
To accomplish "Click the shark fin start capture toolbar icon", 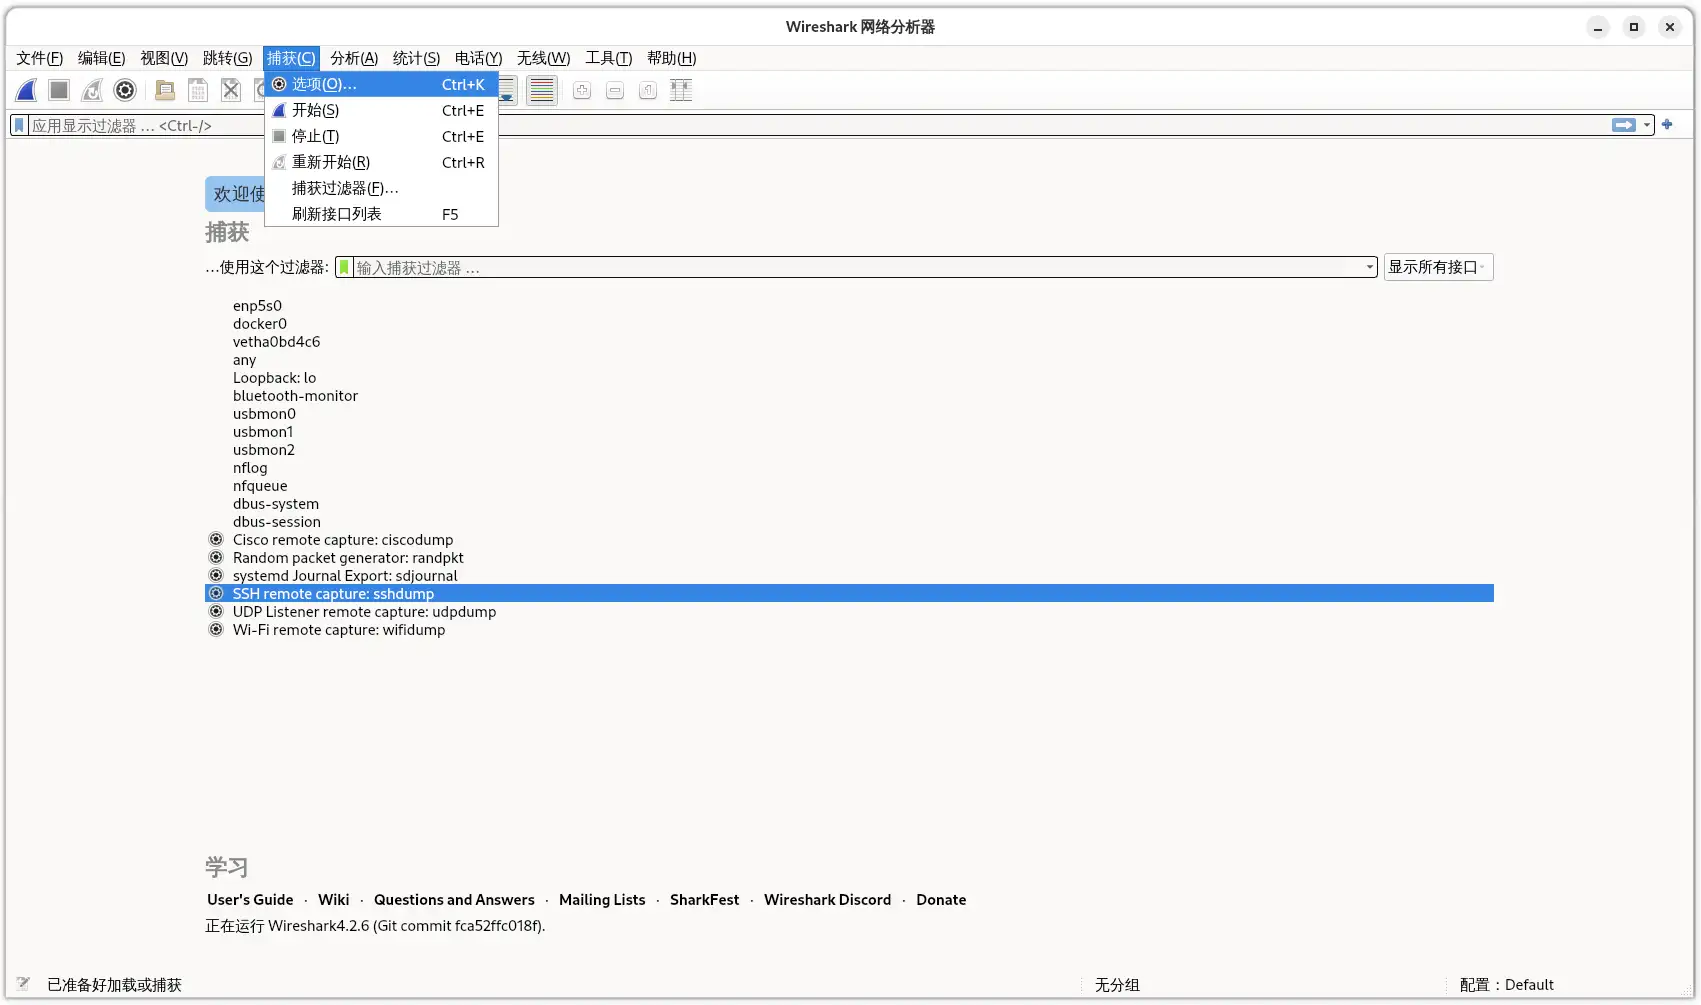I will (x=27, y=91).
